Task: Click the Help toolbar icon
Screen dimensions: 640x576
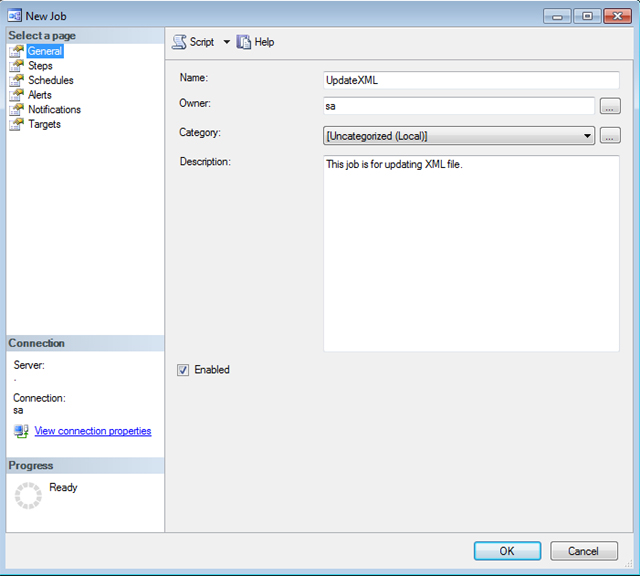Action: coord(244,42)
